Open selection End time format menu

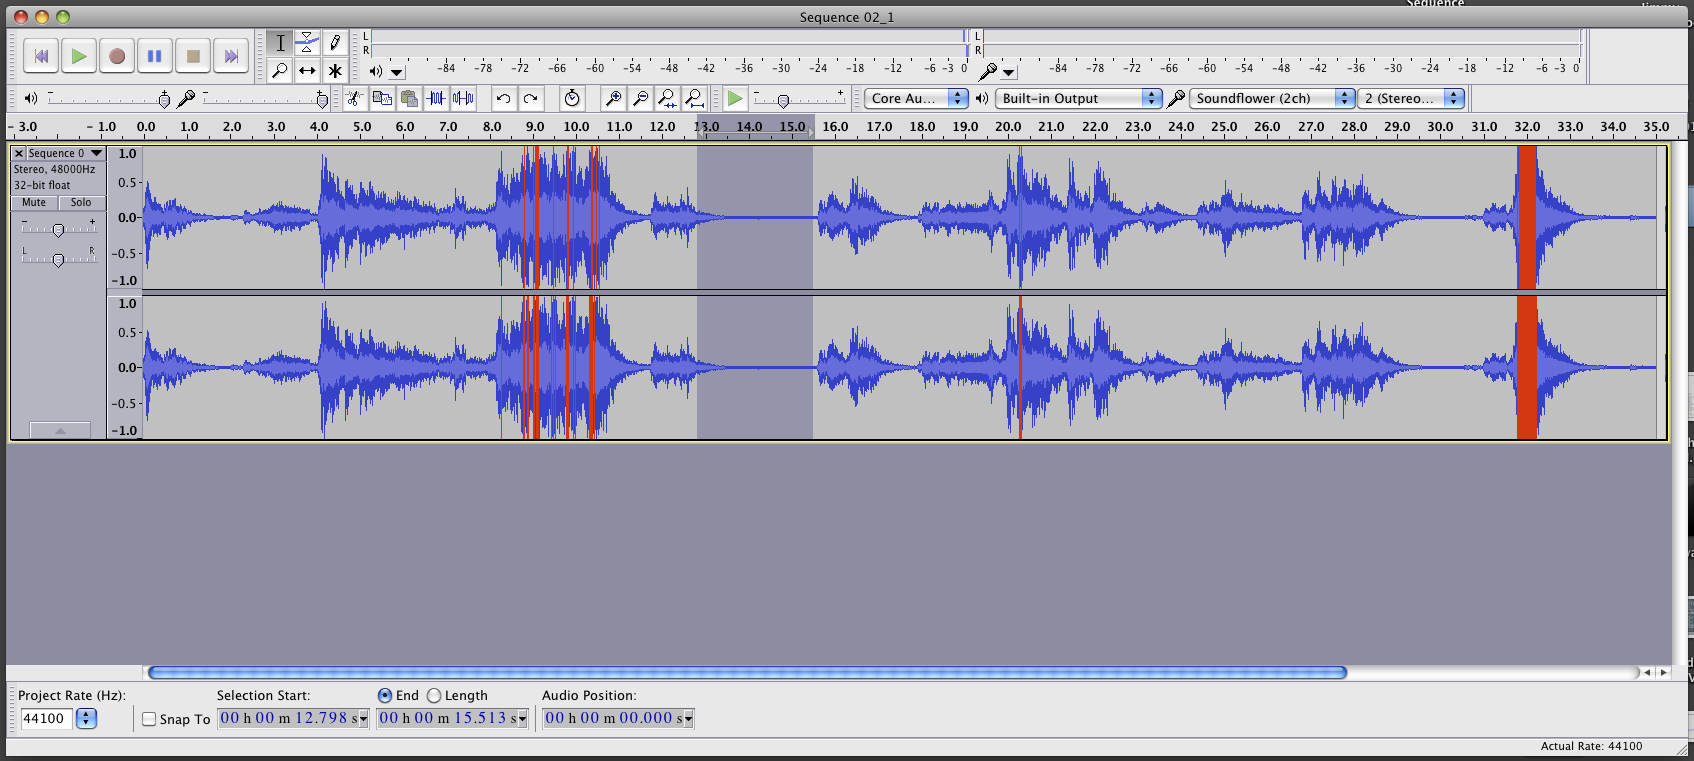click(x=522, y=719)
